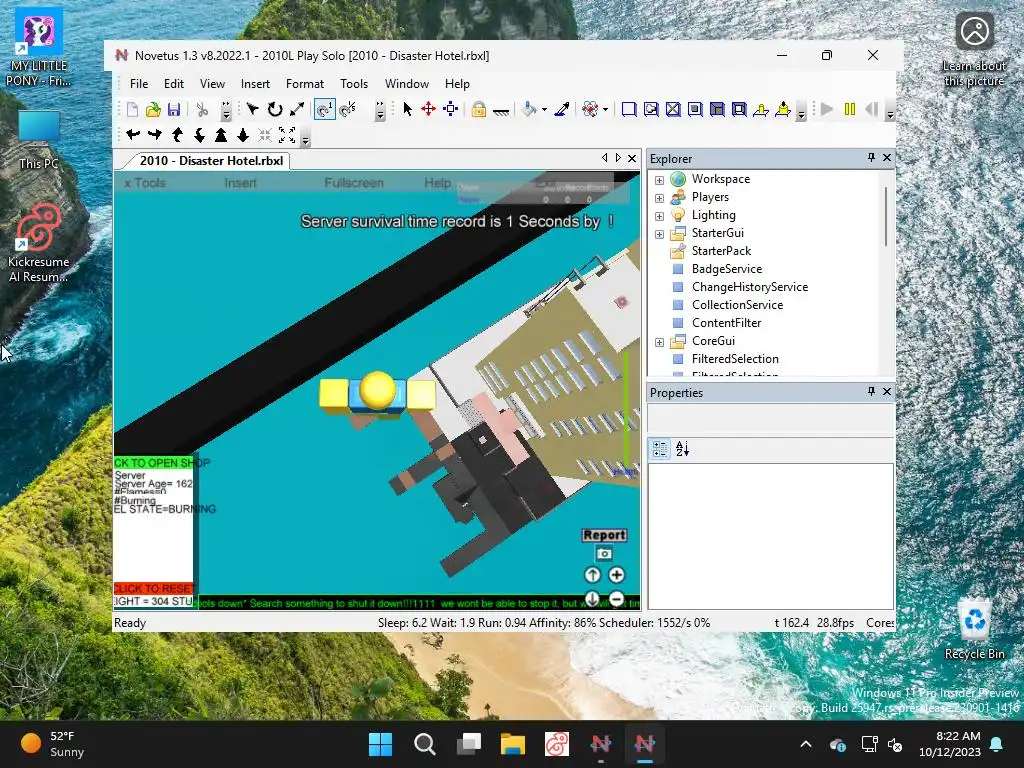Click the padlock Lock tool icon
Viewport: 1024px width, 768px height.
point(479,110)
